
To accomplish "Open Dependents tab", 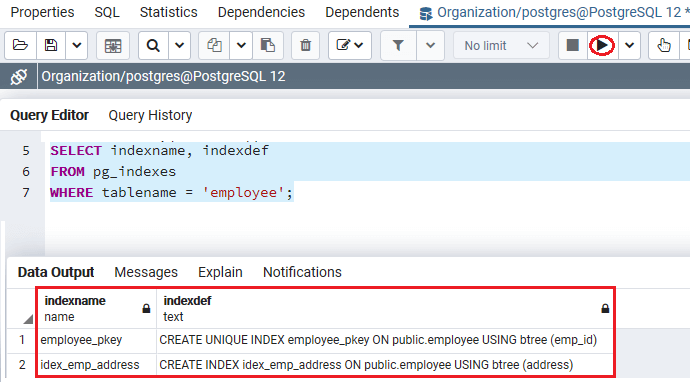I will [362, 12].
